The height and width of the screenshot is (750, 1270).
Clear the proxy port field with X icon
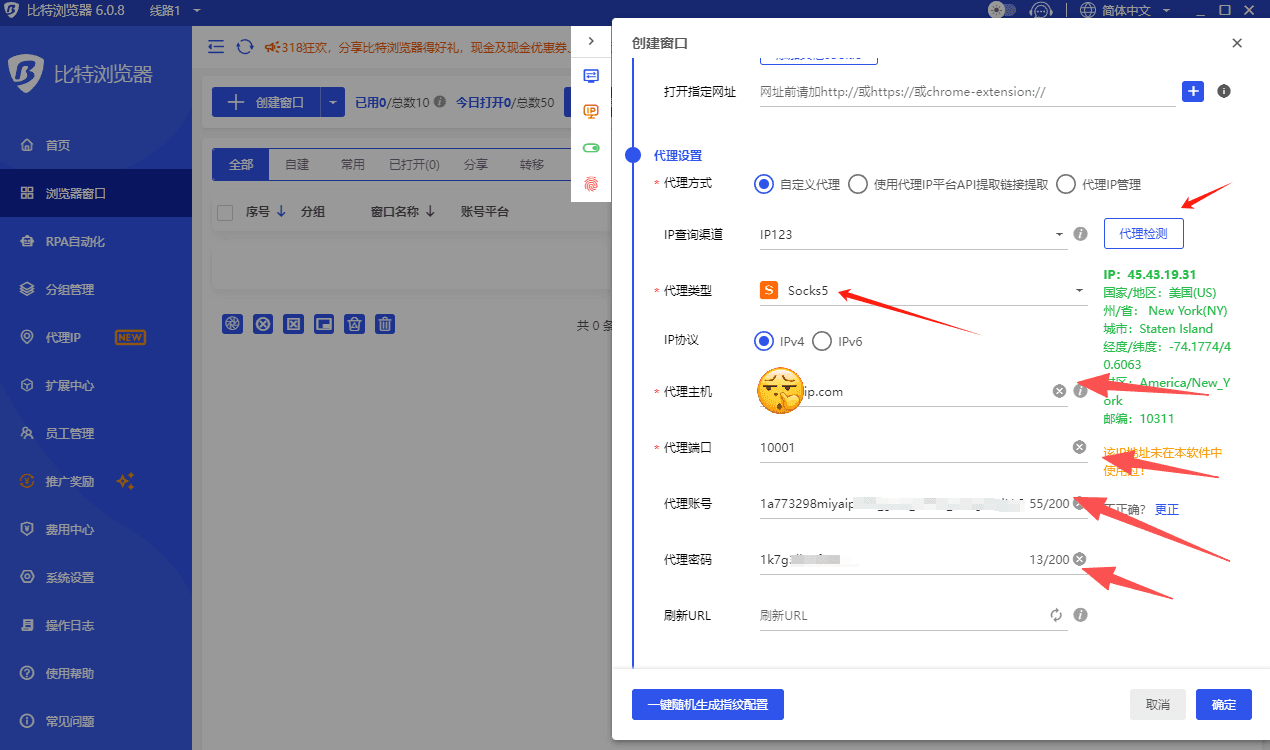(1080, 447)
